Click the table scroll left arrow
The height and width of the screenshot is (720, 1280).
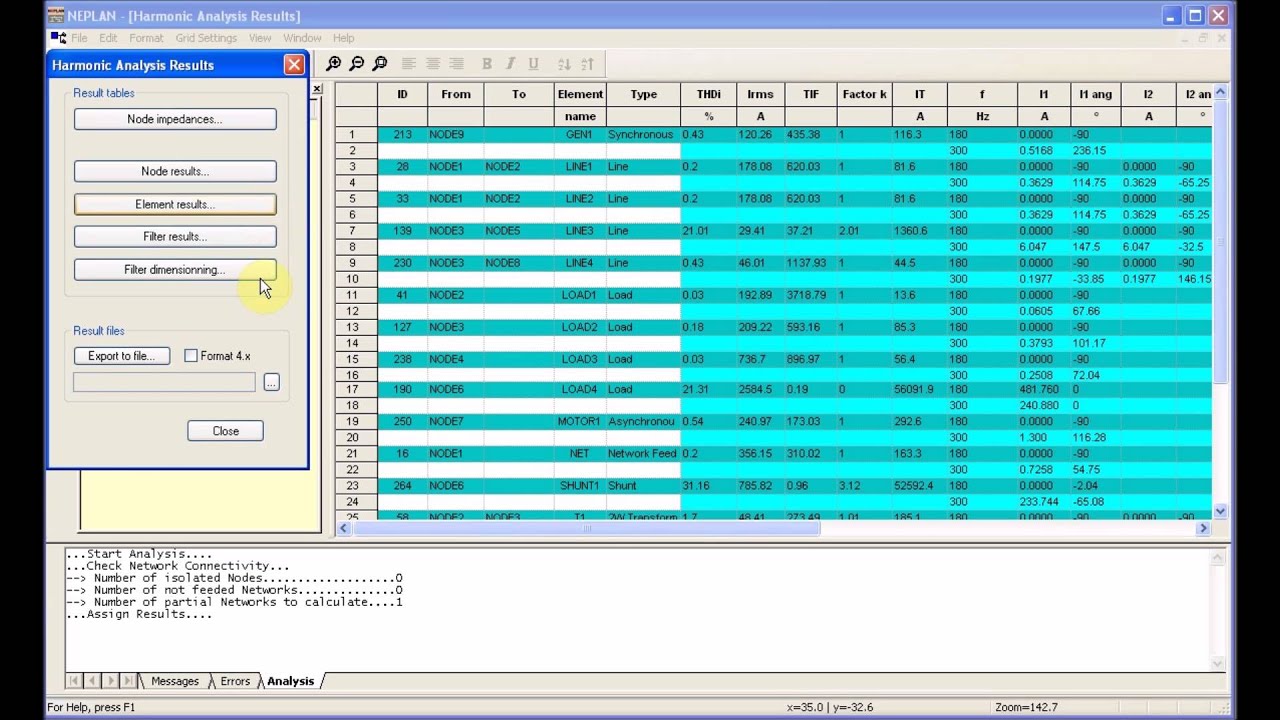pyautogui.click(x=343, y=528)
